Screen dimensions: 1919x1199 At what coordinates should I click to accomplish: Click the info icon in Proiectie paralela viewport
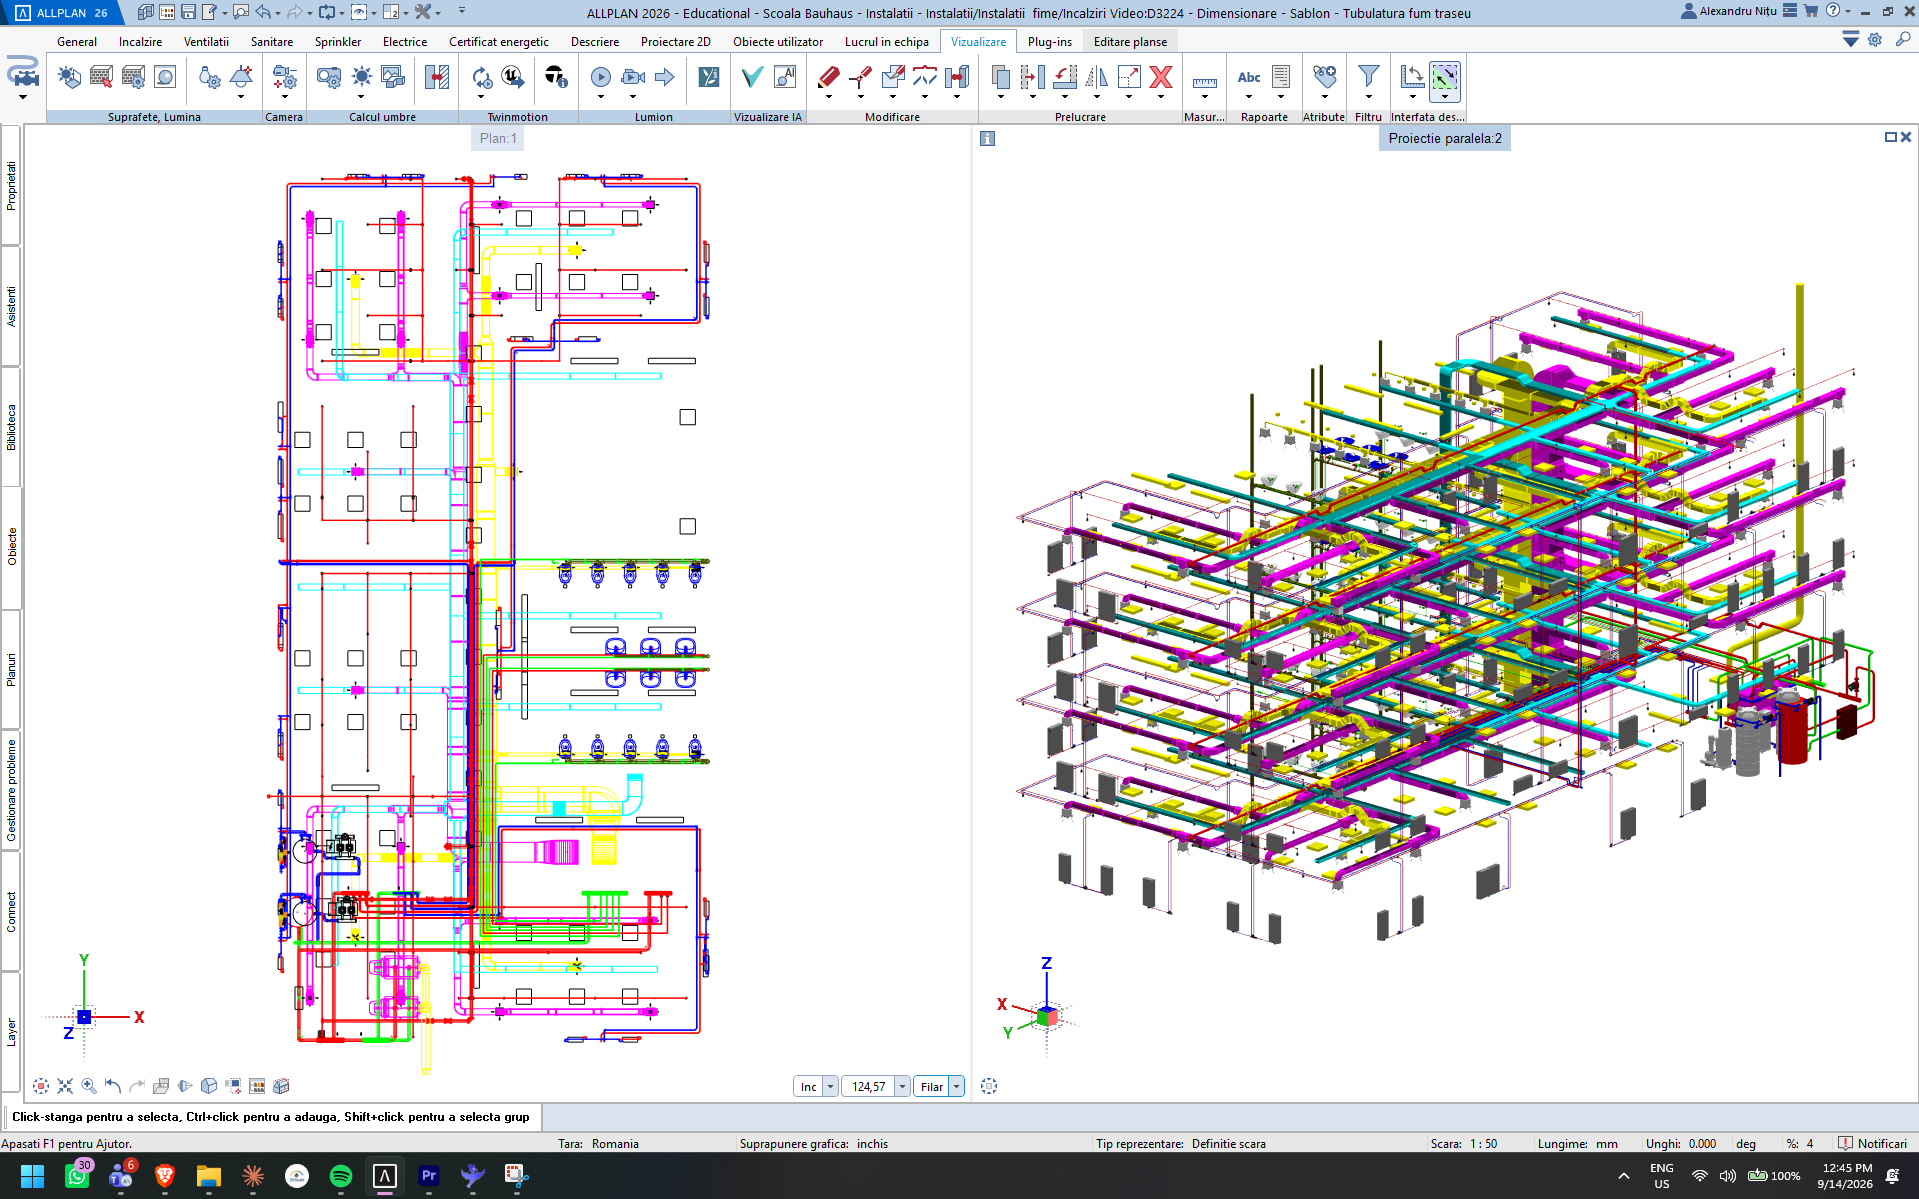click(987, 139)
